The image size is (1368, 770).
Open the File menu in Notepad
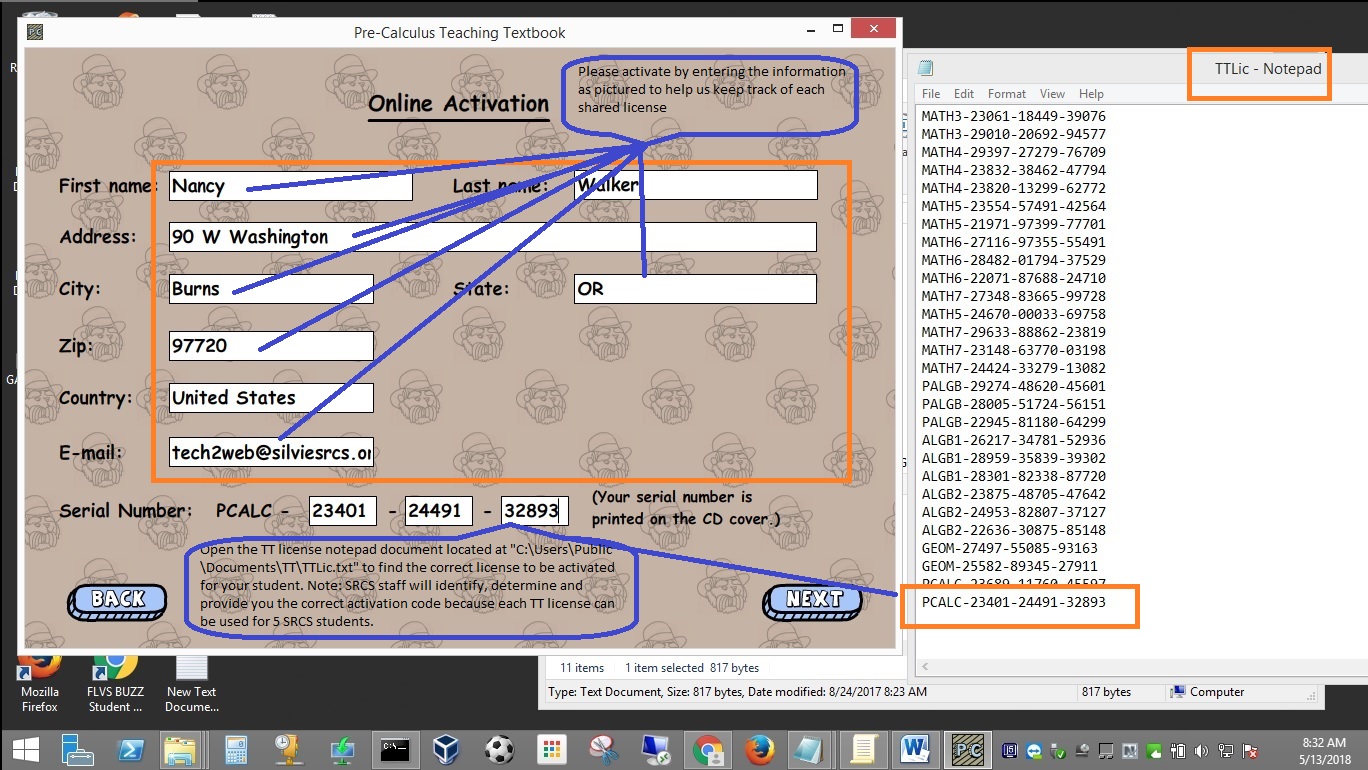[x=931, y=94]
